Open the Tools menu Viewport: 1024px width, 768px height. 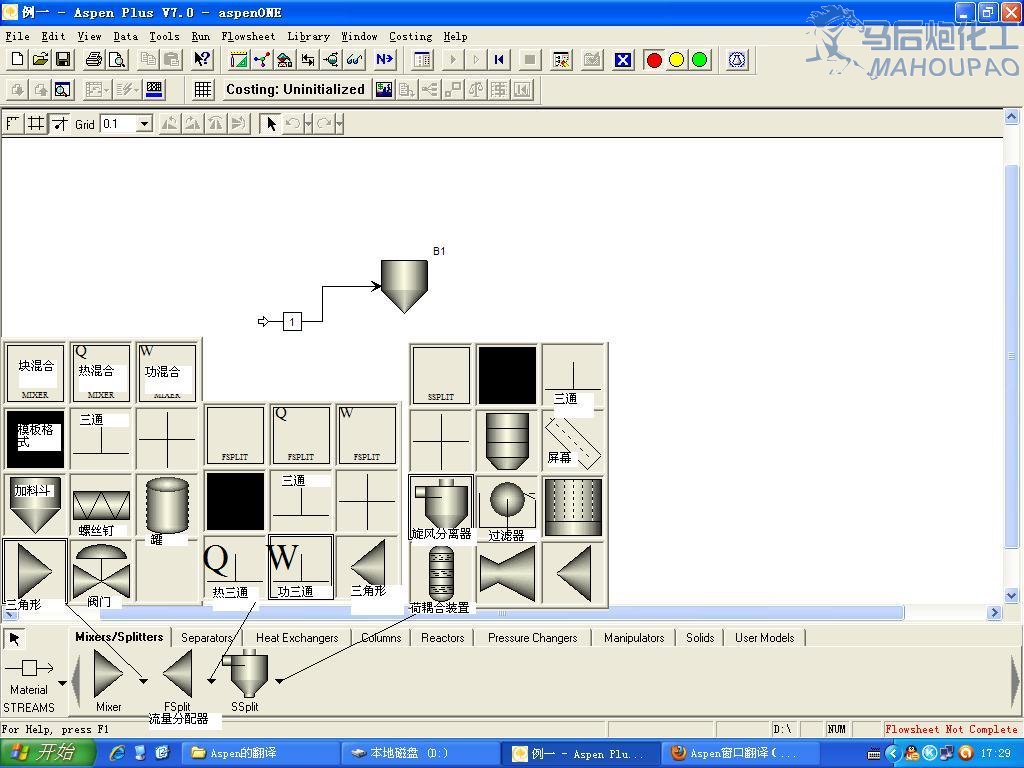[x=164, y=37]
